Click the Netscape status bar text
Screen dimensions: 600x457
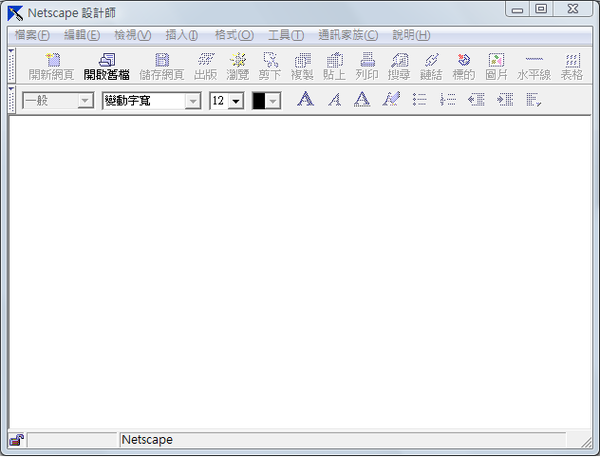point(147,440)
